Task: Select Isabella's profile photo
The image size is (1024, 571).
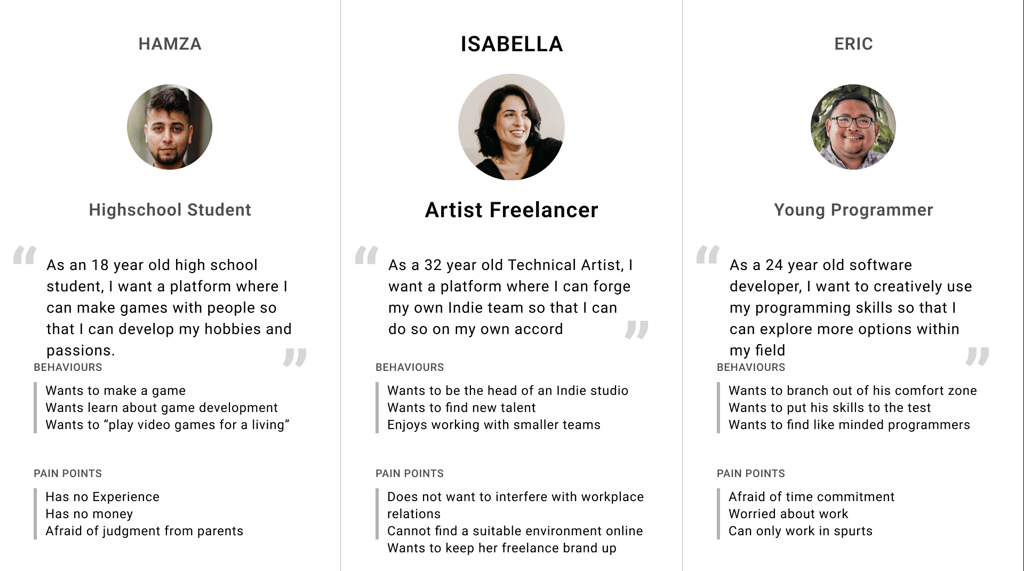Action: click(x=511, y=127)
